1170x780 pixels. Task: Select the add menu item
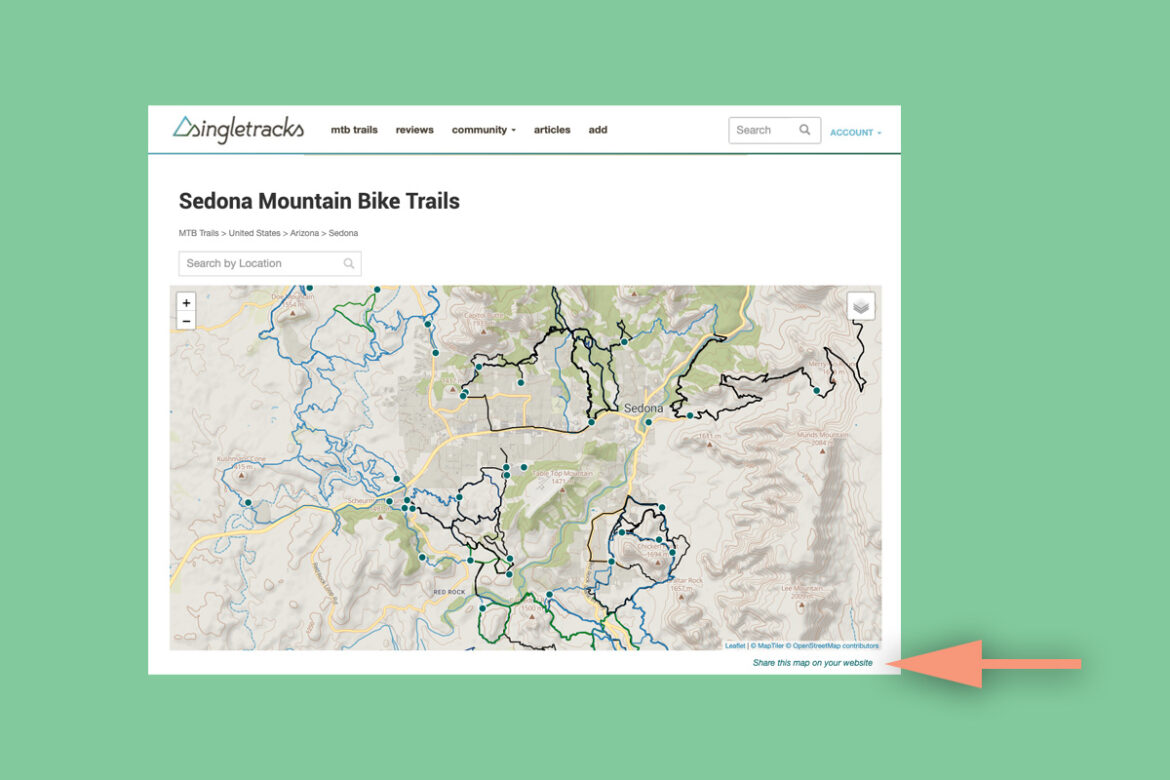click(598, 130)
